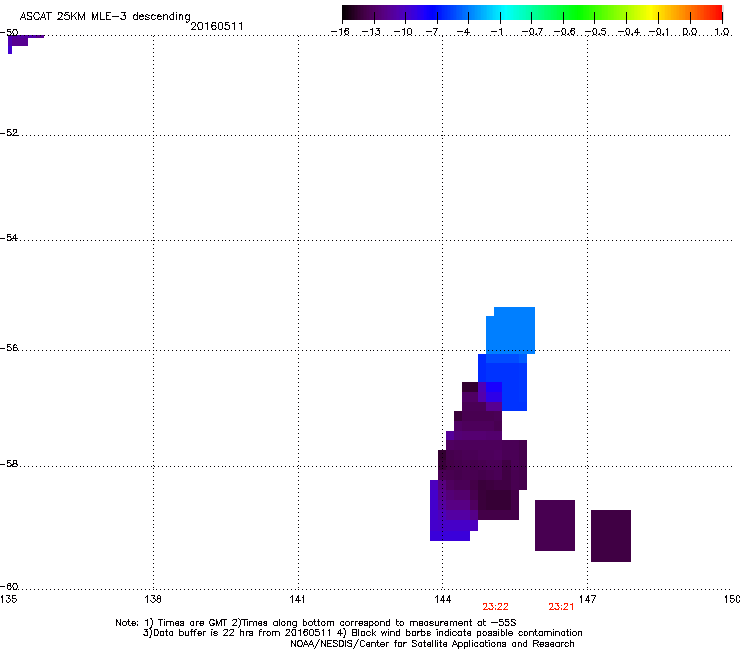
Task: Click the isolated dark purple square right of 147
Action: [611, 536]
